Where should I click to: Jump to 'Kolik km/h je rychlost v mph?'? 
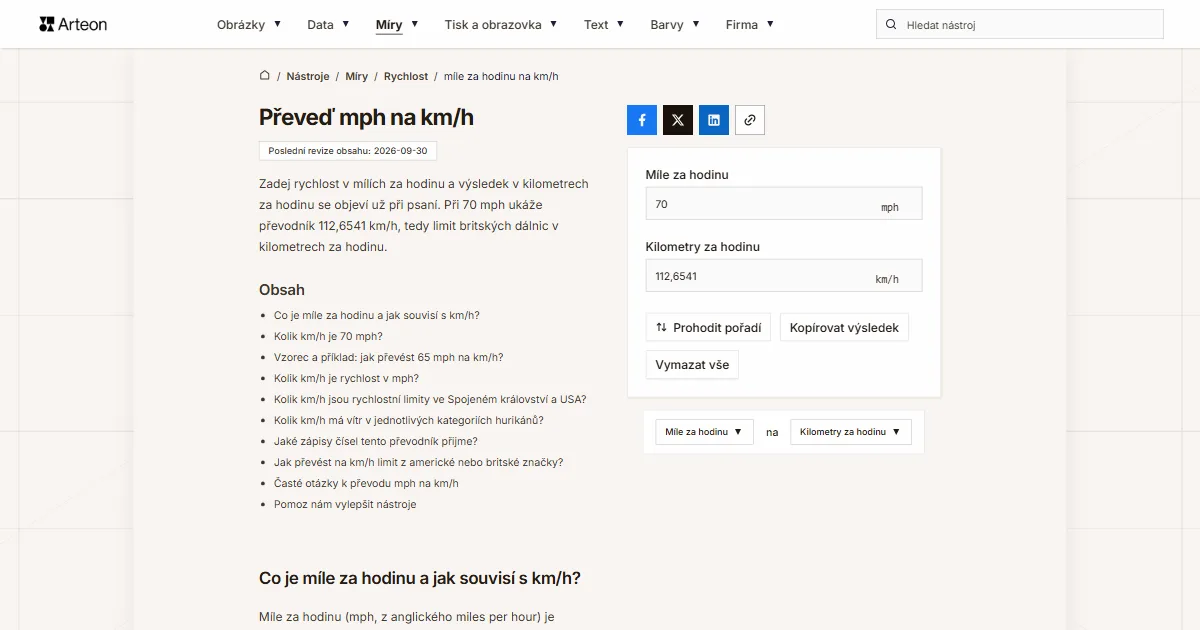click(x=346, y=378)
